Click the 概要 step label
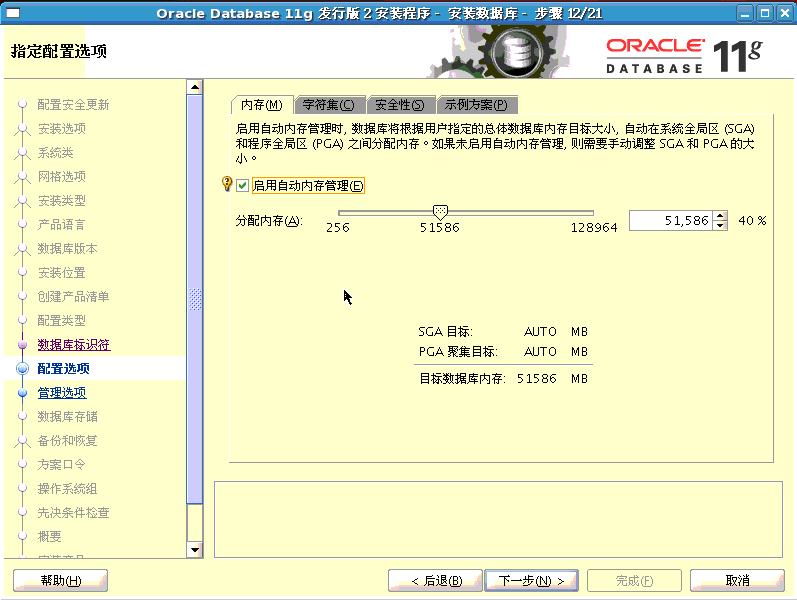The width and height of the screenshot is (797, 600). (x=50, y=536)
